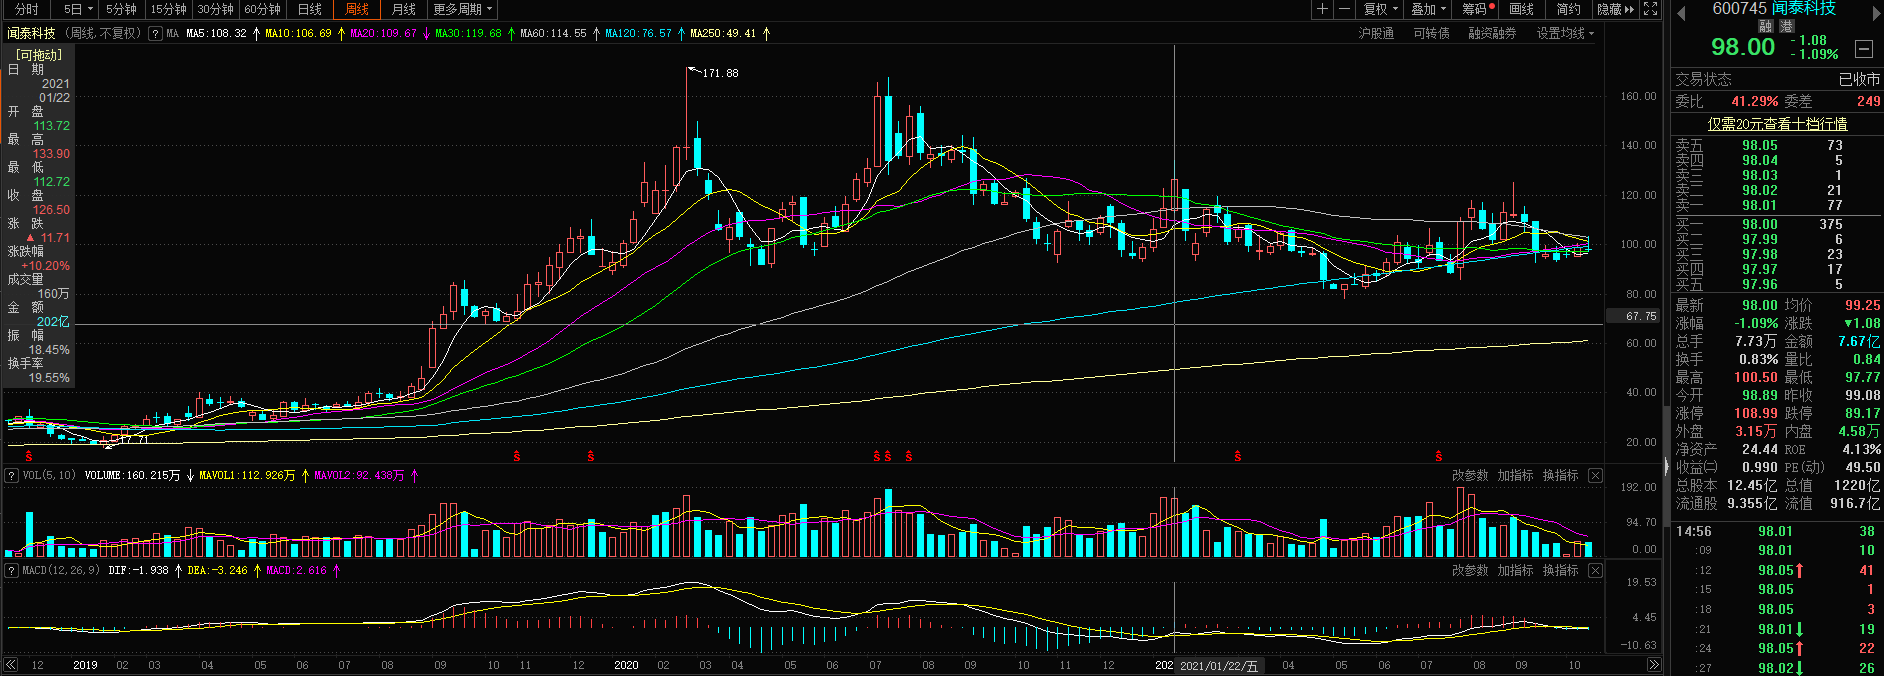Switch to 周线 weekly chart tab
The width and height of the screenshot is (1884, 676).
click(x=357, y=9)
